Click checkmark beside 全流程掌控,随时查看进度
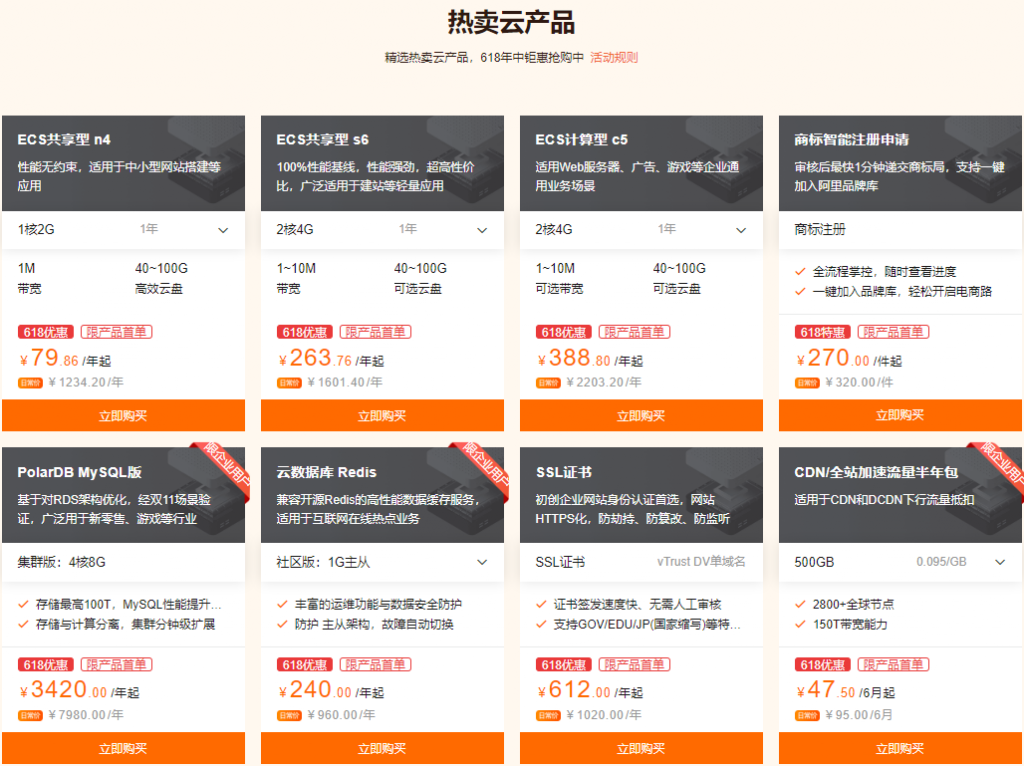The width and height of the screenshot is (1024, 766). [800, 272]
